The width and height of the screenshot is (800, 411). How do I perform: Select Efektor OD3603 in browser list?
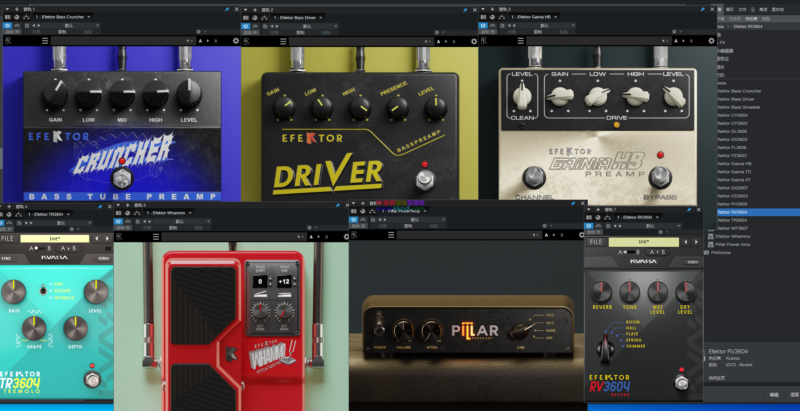pos(732,196)
